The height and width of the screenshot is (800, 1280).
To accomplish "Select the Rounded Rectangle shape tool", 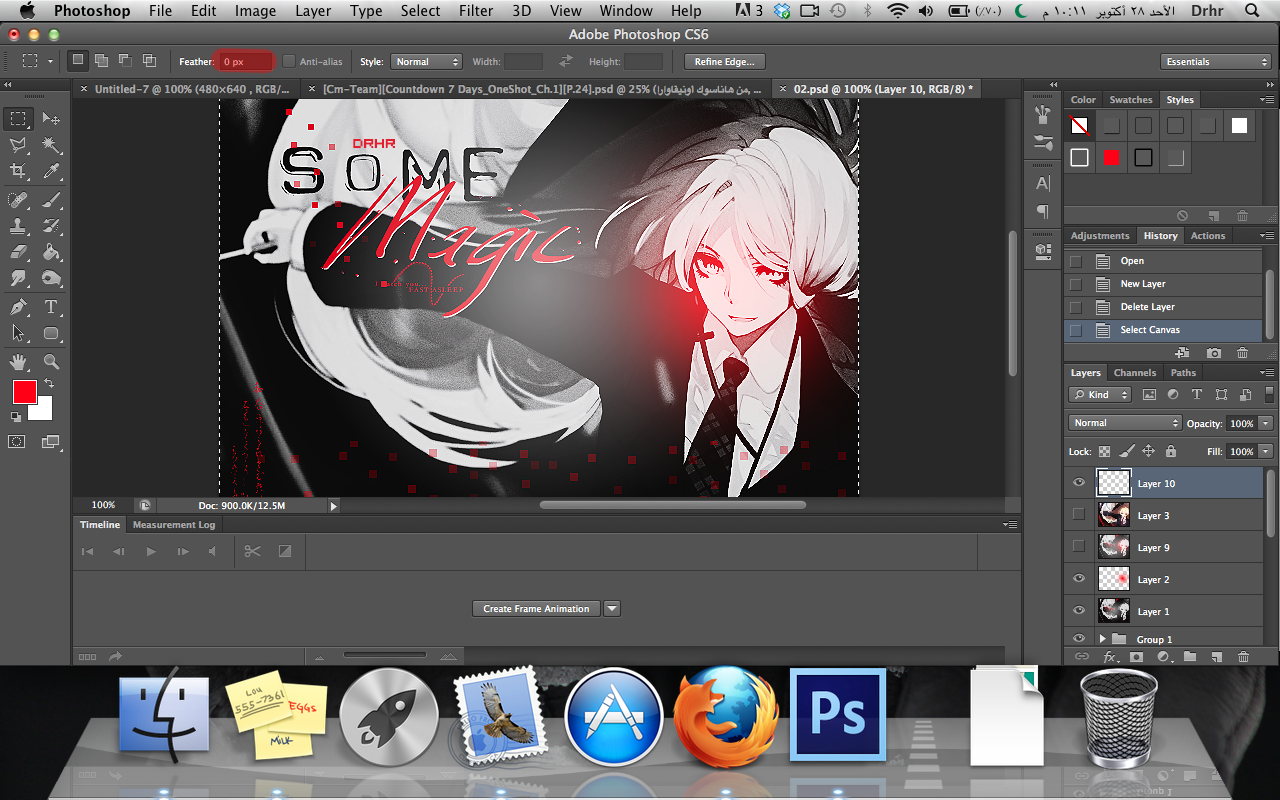I will pyautogui.click(x=52, y=333).
